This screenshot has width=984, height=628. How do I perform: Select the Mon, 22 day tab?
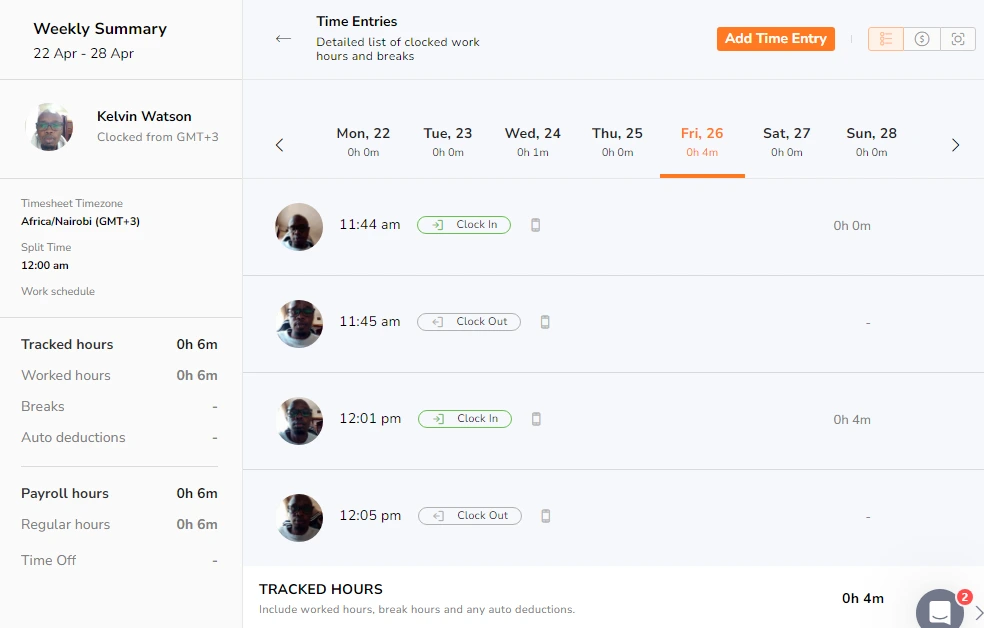(x=363, y=141)
